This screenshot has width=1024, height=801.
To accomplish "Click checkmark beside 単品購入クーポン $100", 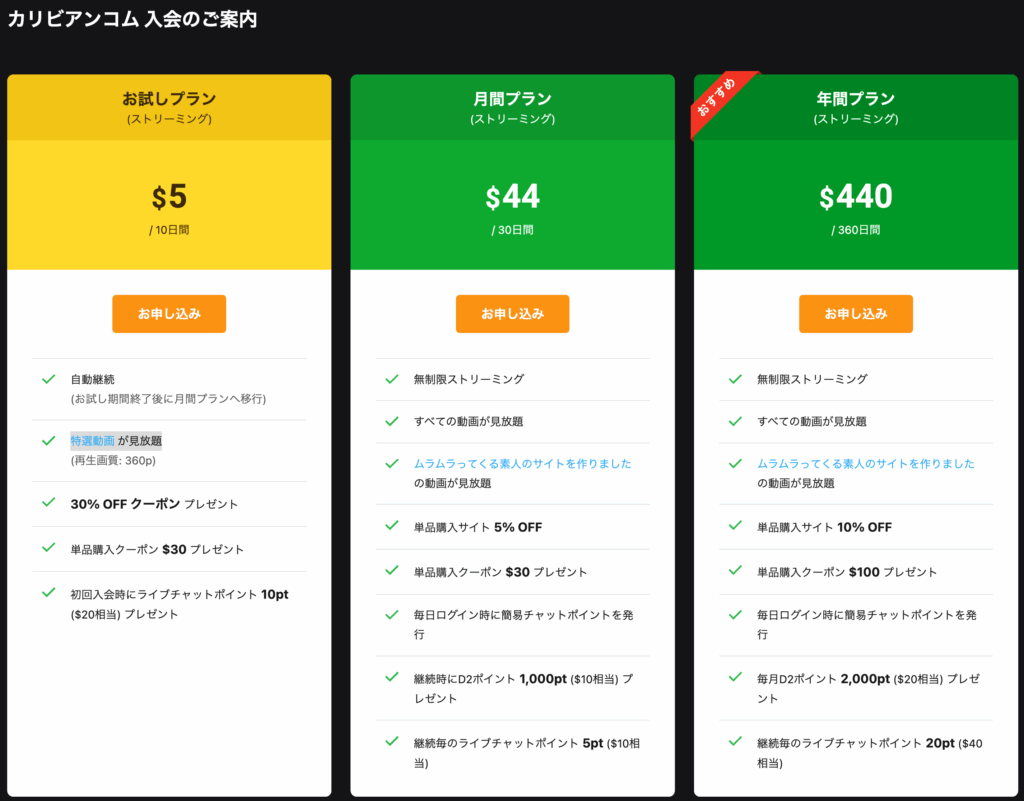I will pyautogui.click(x=735, y=570).
